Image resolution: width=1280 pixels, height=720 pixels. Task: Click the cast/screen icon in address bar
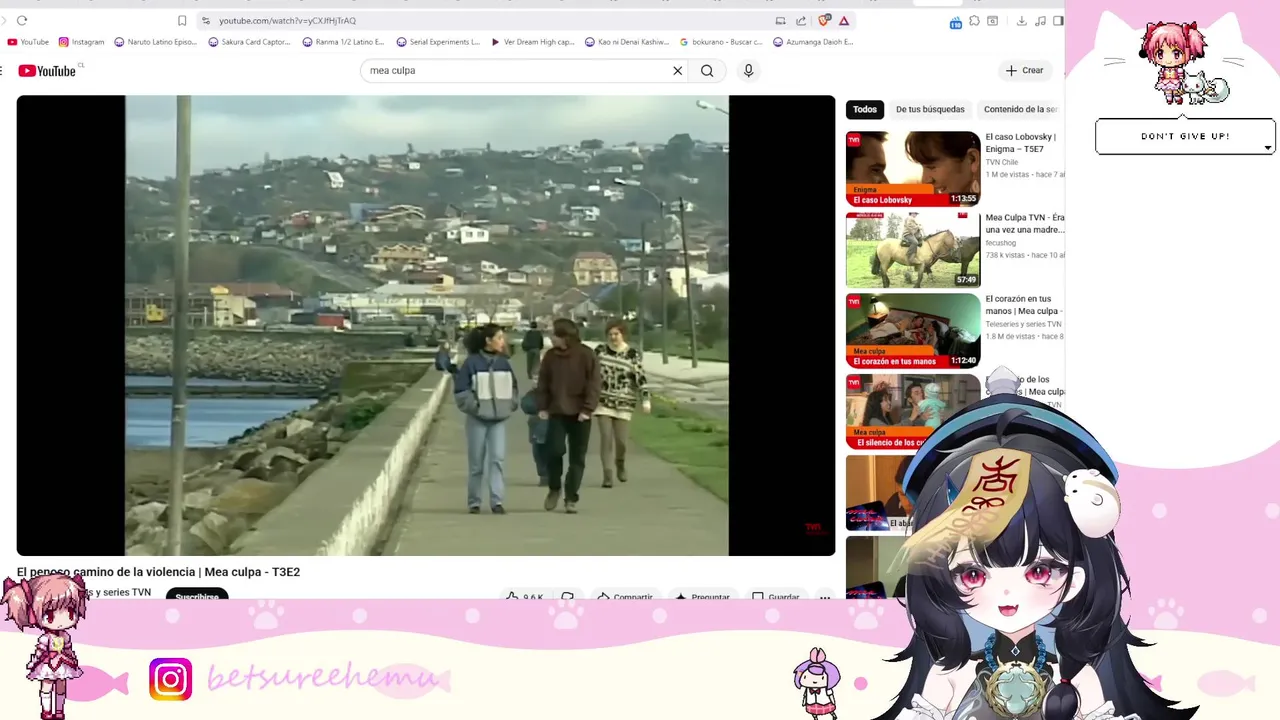(x=780, y=20)
